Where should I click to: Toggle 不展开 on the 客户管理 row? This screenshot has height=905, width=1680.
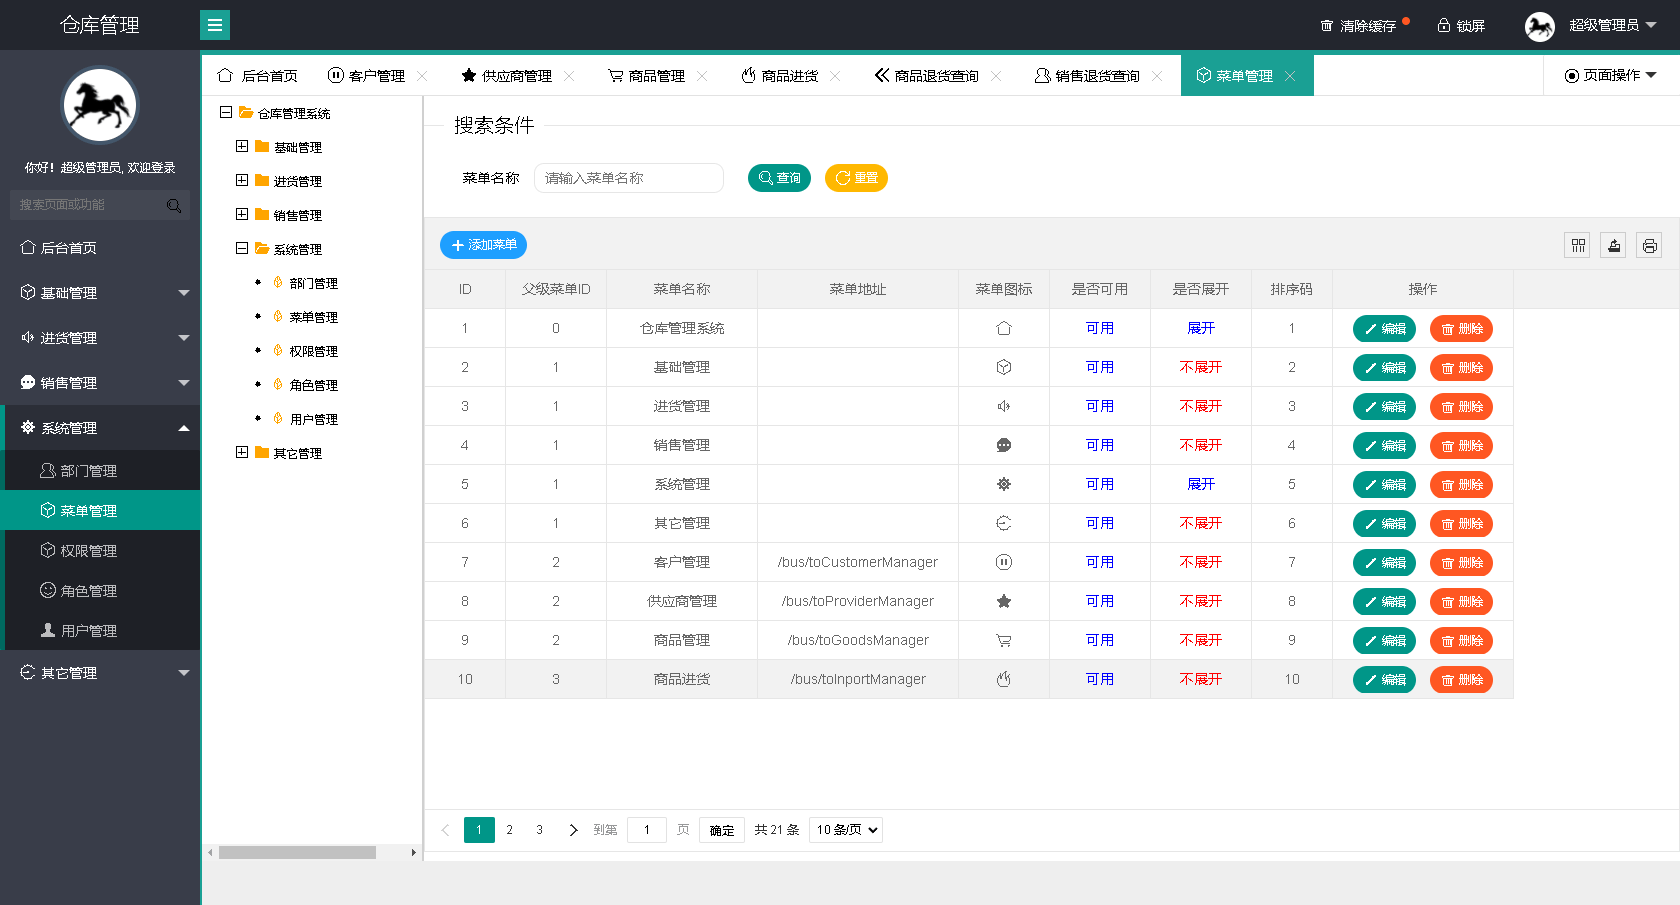[1200, 562]
